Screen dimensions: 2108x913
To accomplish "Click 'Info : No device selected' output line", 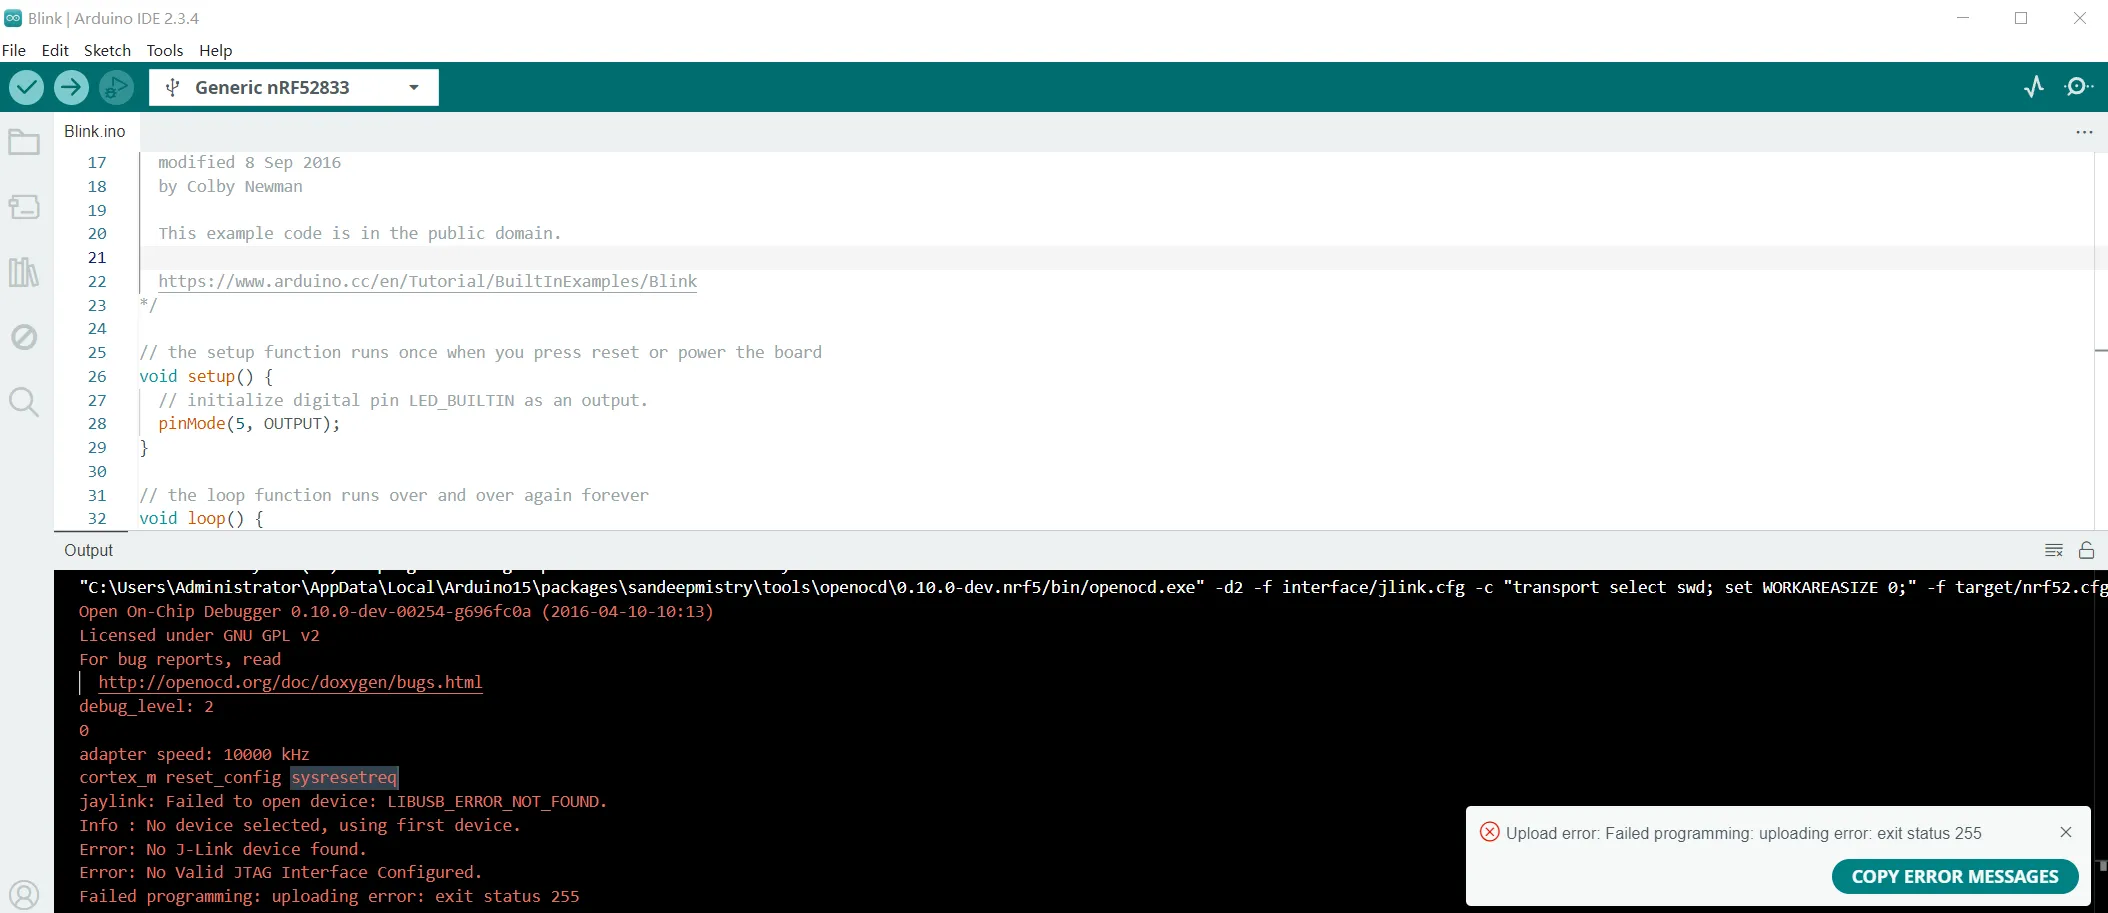I will pyautogui.click(x=300, y=826).
